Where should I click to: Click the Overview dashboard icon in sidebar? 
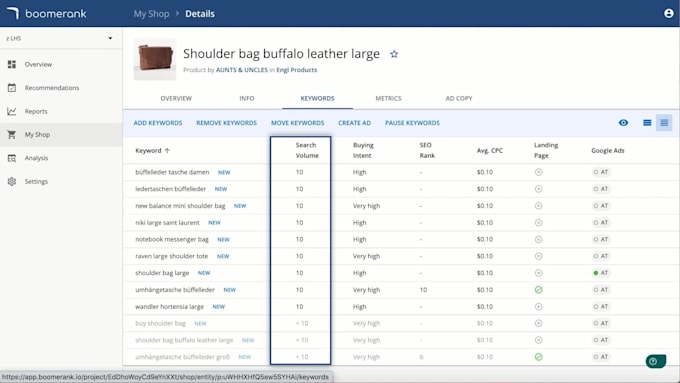[x=12, y=64]
